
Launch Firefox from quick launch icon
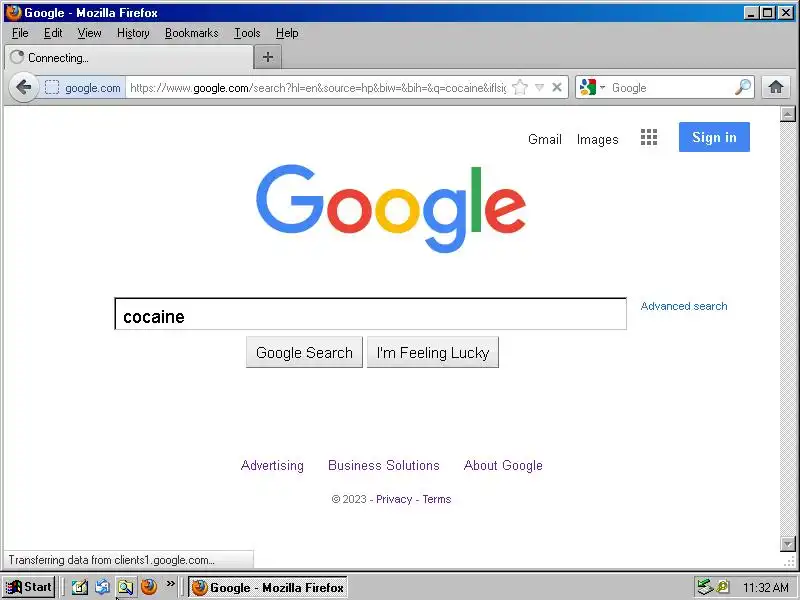point(149,587)
